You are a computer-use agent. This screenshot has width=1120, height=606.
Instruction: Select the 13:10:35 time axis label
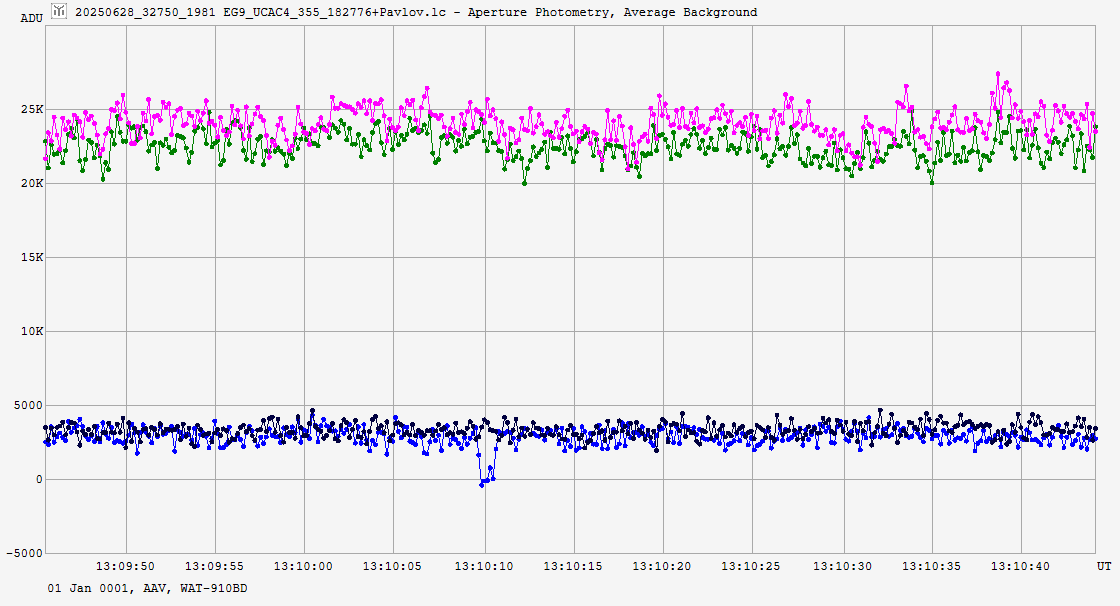932,566
